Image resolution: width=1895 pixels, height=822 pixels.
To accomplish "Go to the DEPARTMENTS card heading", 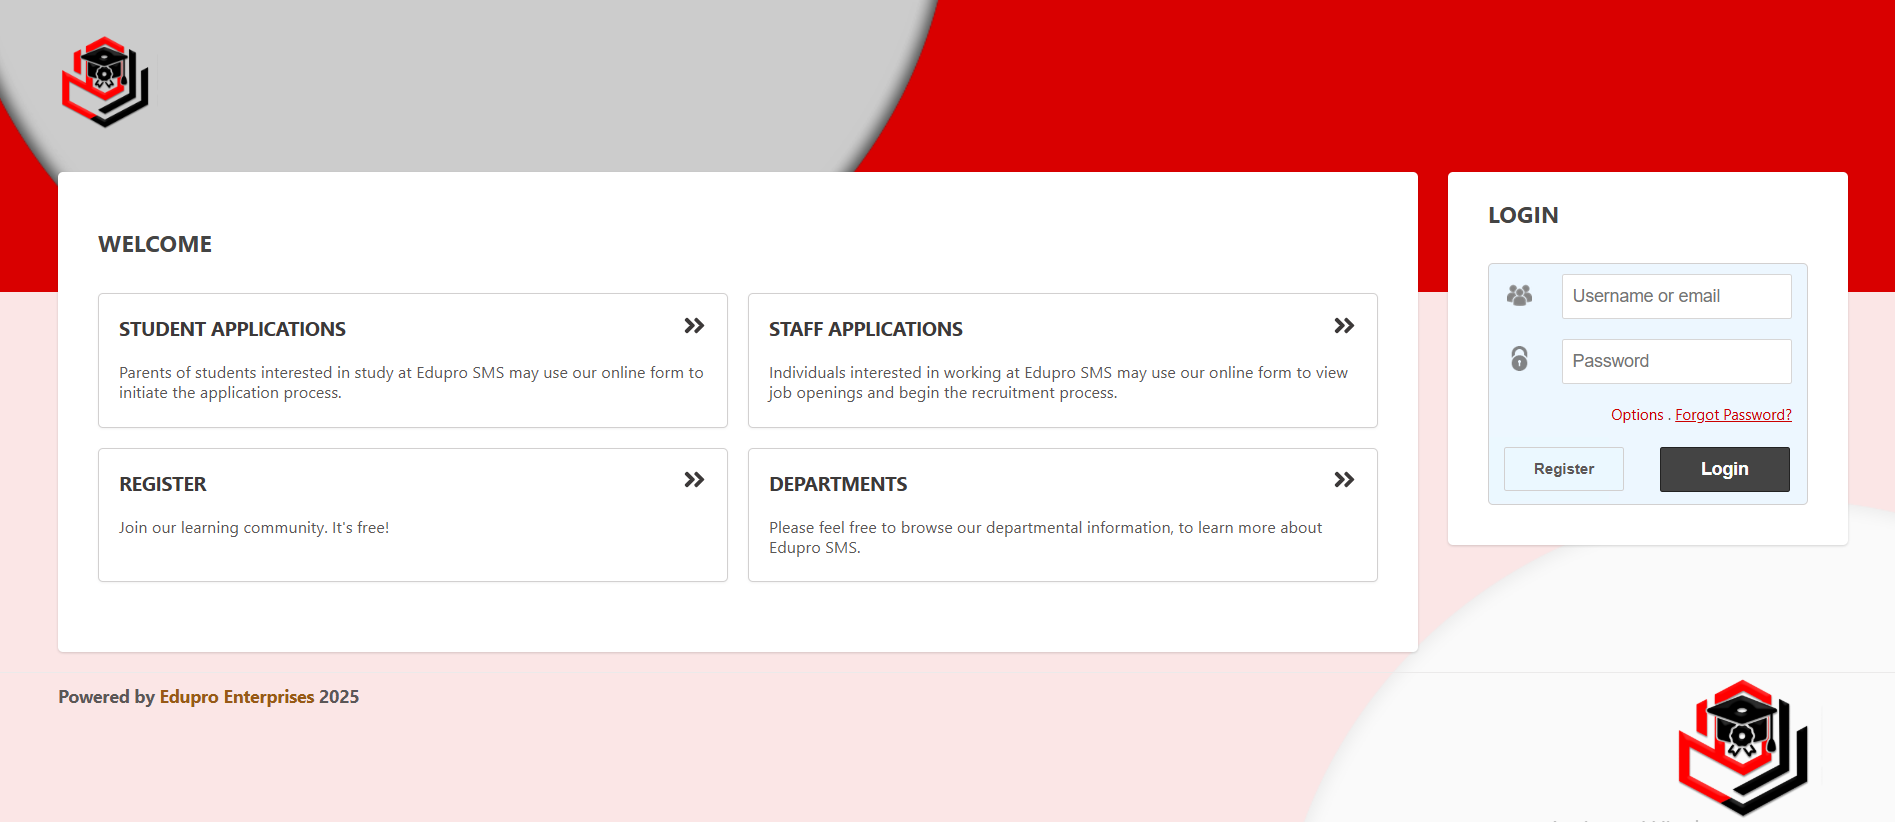I will pyautogui.click(x=837, y=484).
